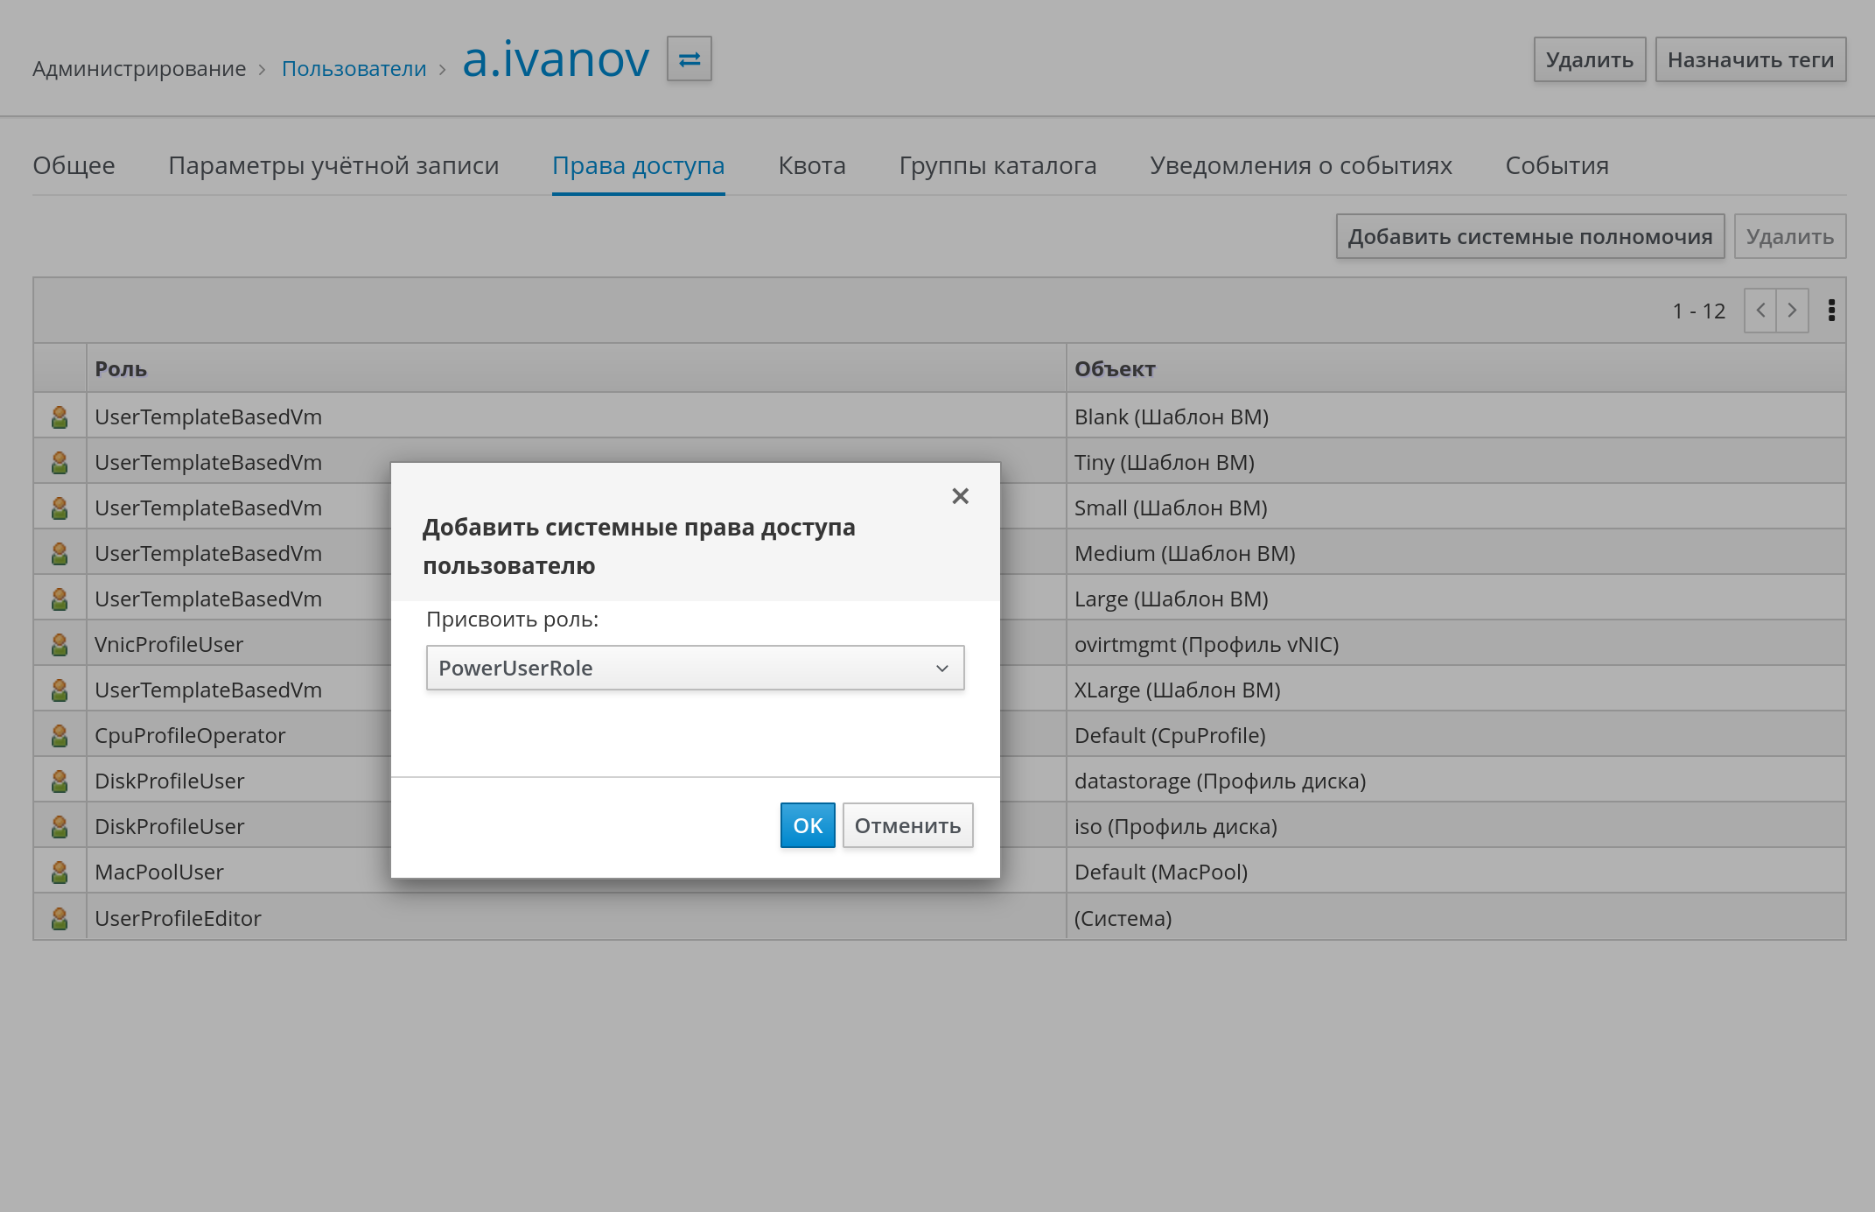Click user icon in UserProfileEditor row

tap(60, 918)
